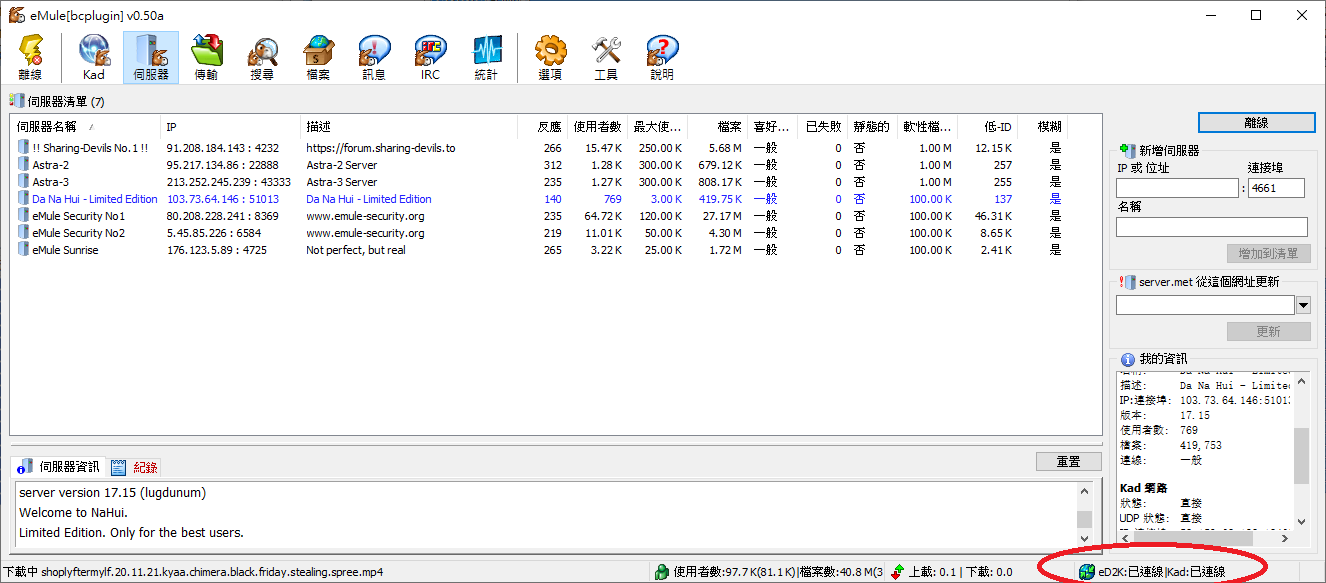Viewport: 1326px width, 583px height.
Task: Sort by 描述 column header
Action: pyautogui.click(x=409, y=127)
